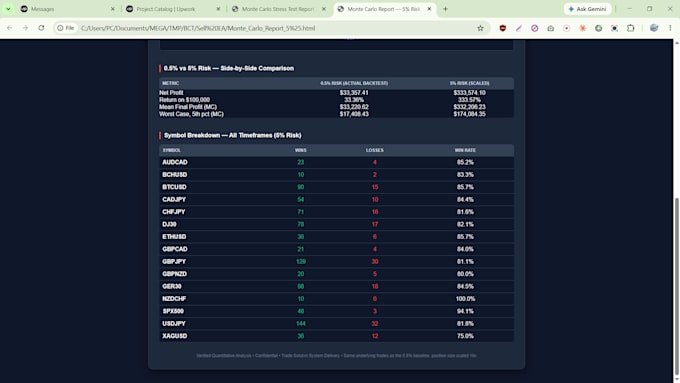Click the $333,574.10 scaled profit value
The width and height of the screenshot is (680, 383).
(469, 93)
